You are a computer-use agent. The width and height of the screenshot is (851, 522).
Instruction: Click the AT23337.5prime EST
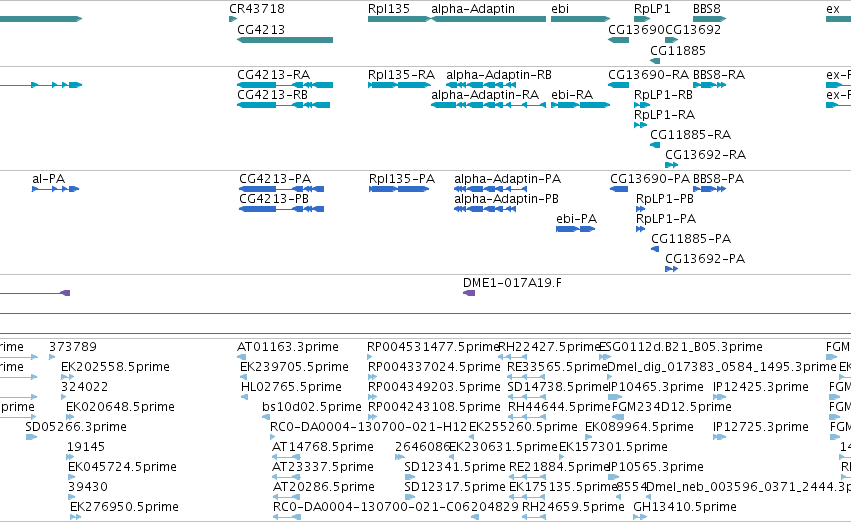(286, 478)
